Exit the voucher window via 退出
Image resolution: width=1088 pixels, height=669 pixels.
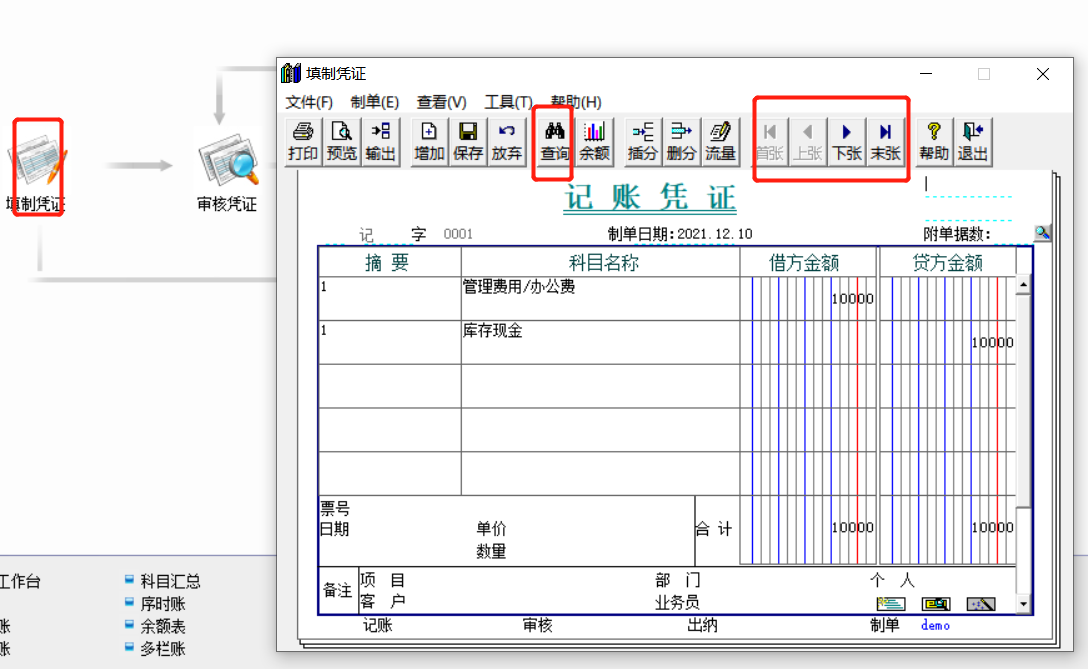click(x=973, y=142)
